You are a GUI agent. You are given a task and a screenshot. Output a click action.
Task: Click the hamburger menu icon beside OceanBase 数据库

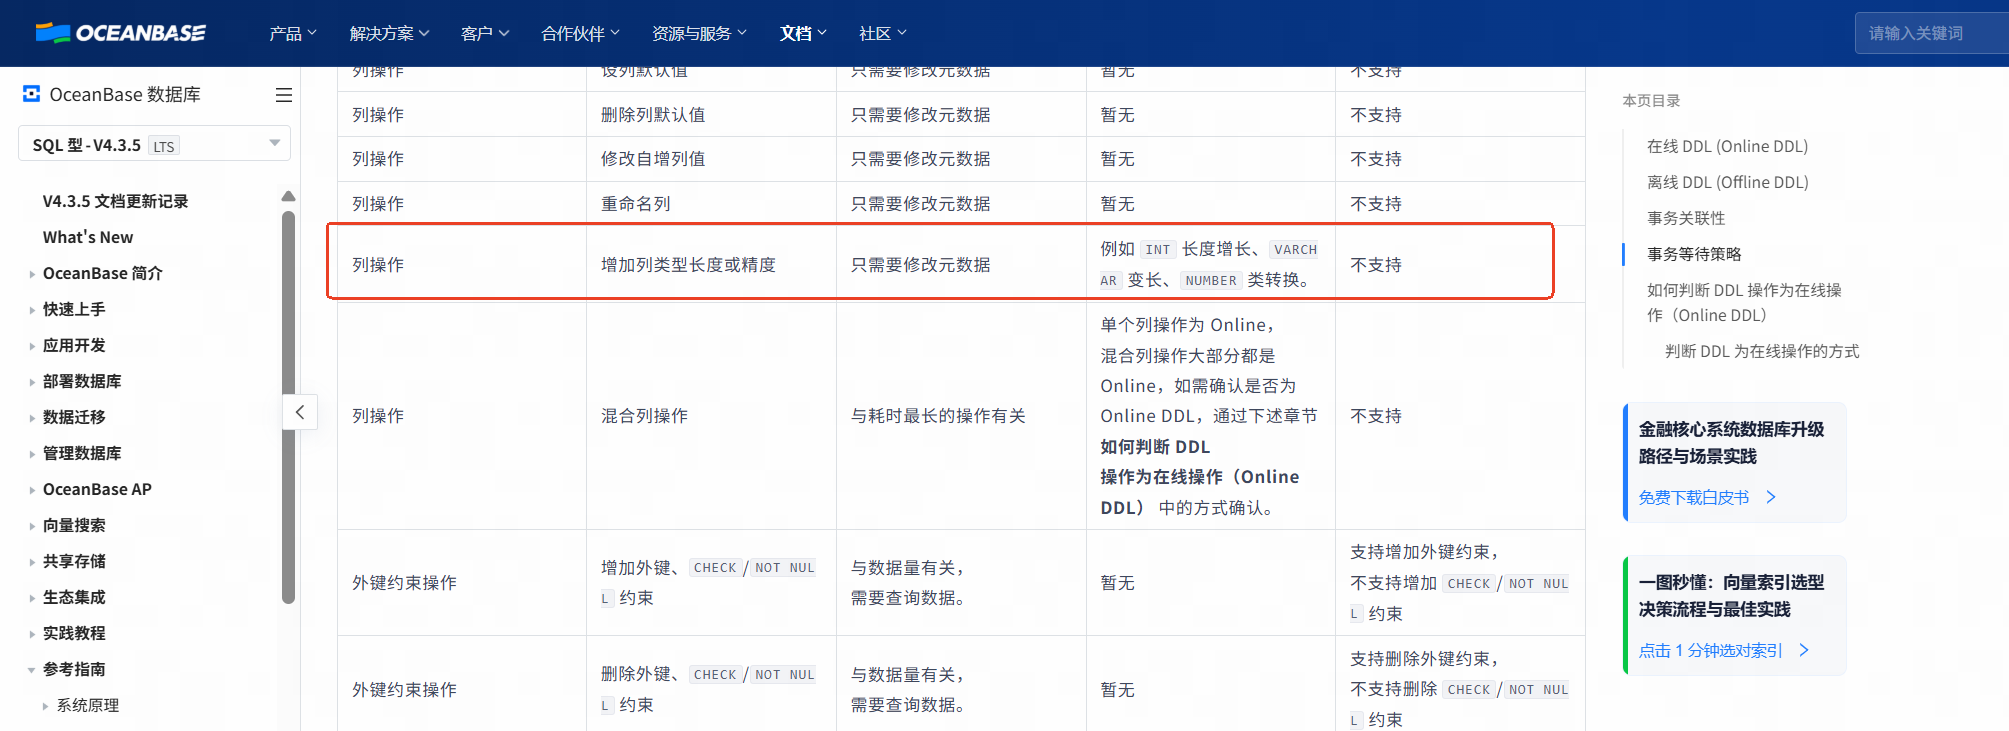pos(284,95)
